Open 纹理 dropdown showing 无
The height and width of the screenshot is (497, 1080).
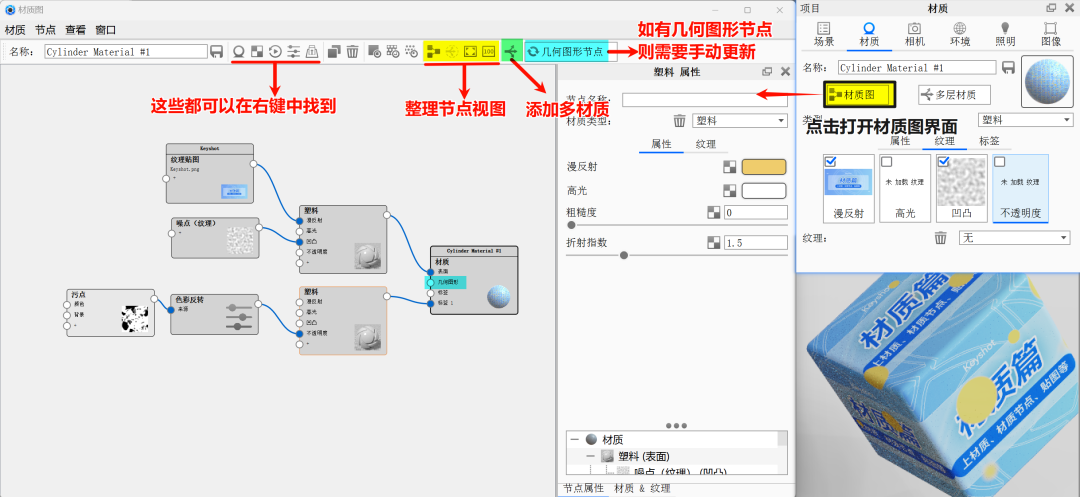[x=1015, y=237]
